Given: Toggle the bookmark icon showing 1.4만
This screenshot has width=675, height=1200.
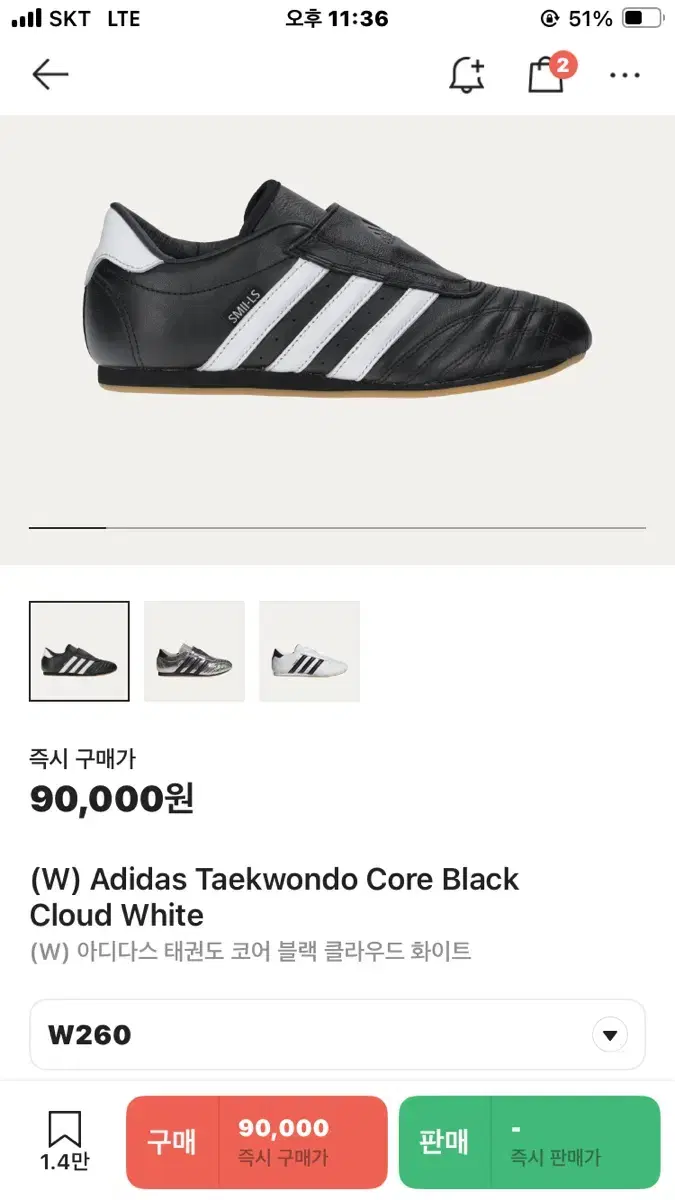Looking at the screenshot, I should [x=65, y=1141].
